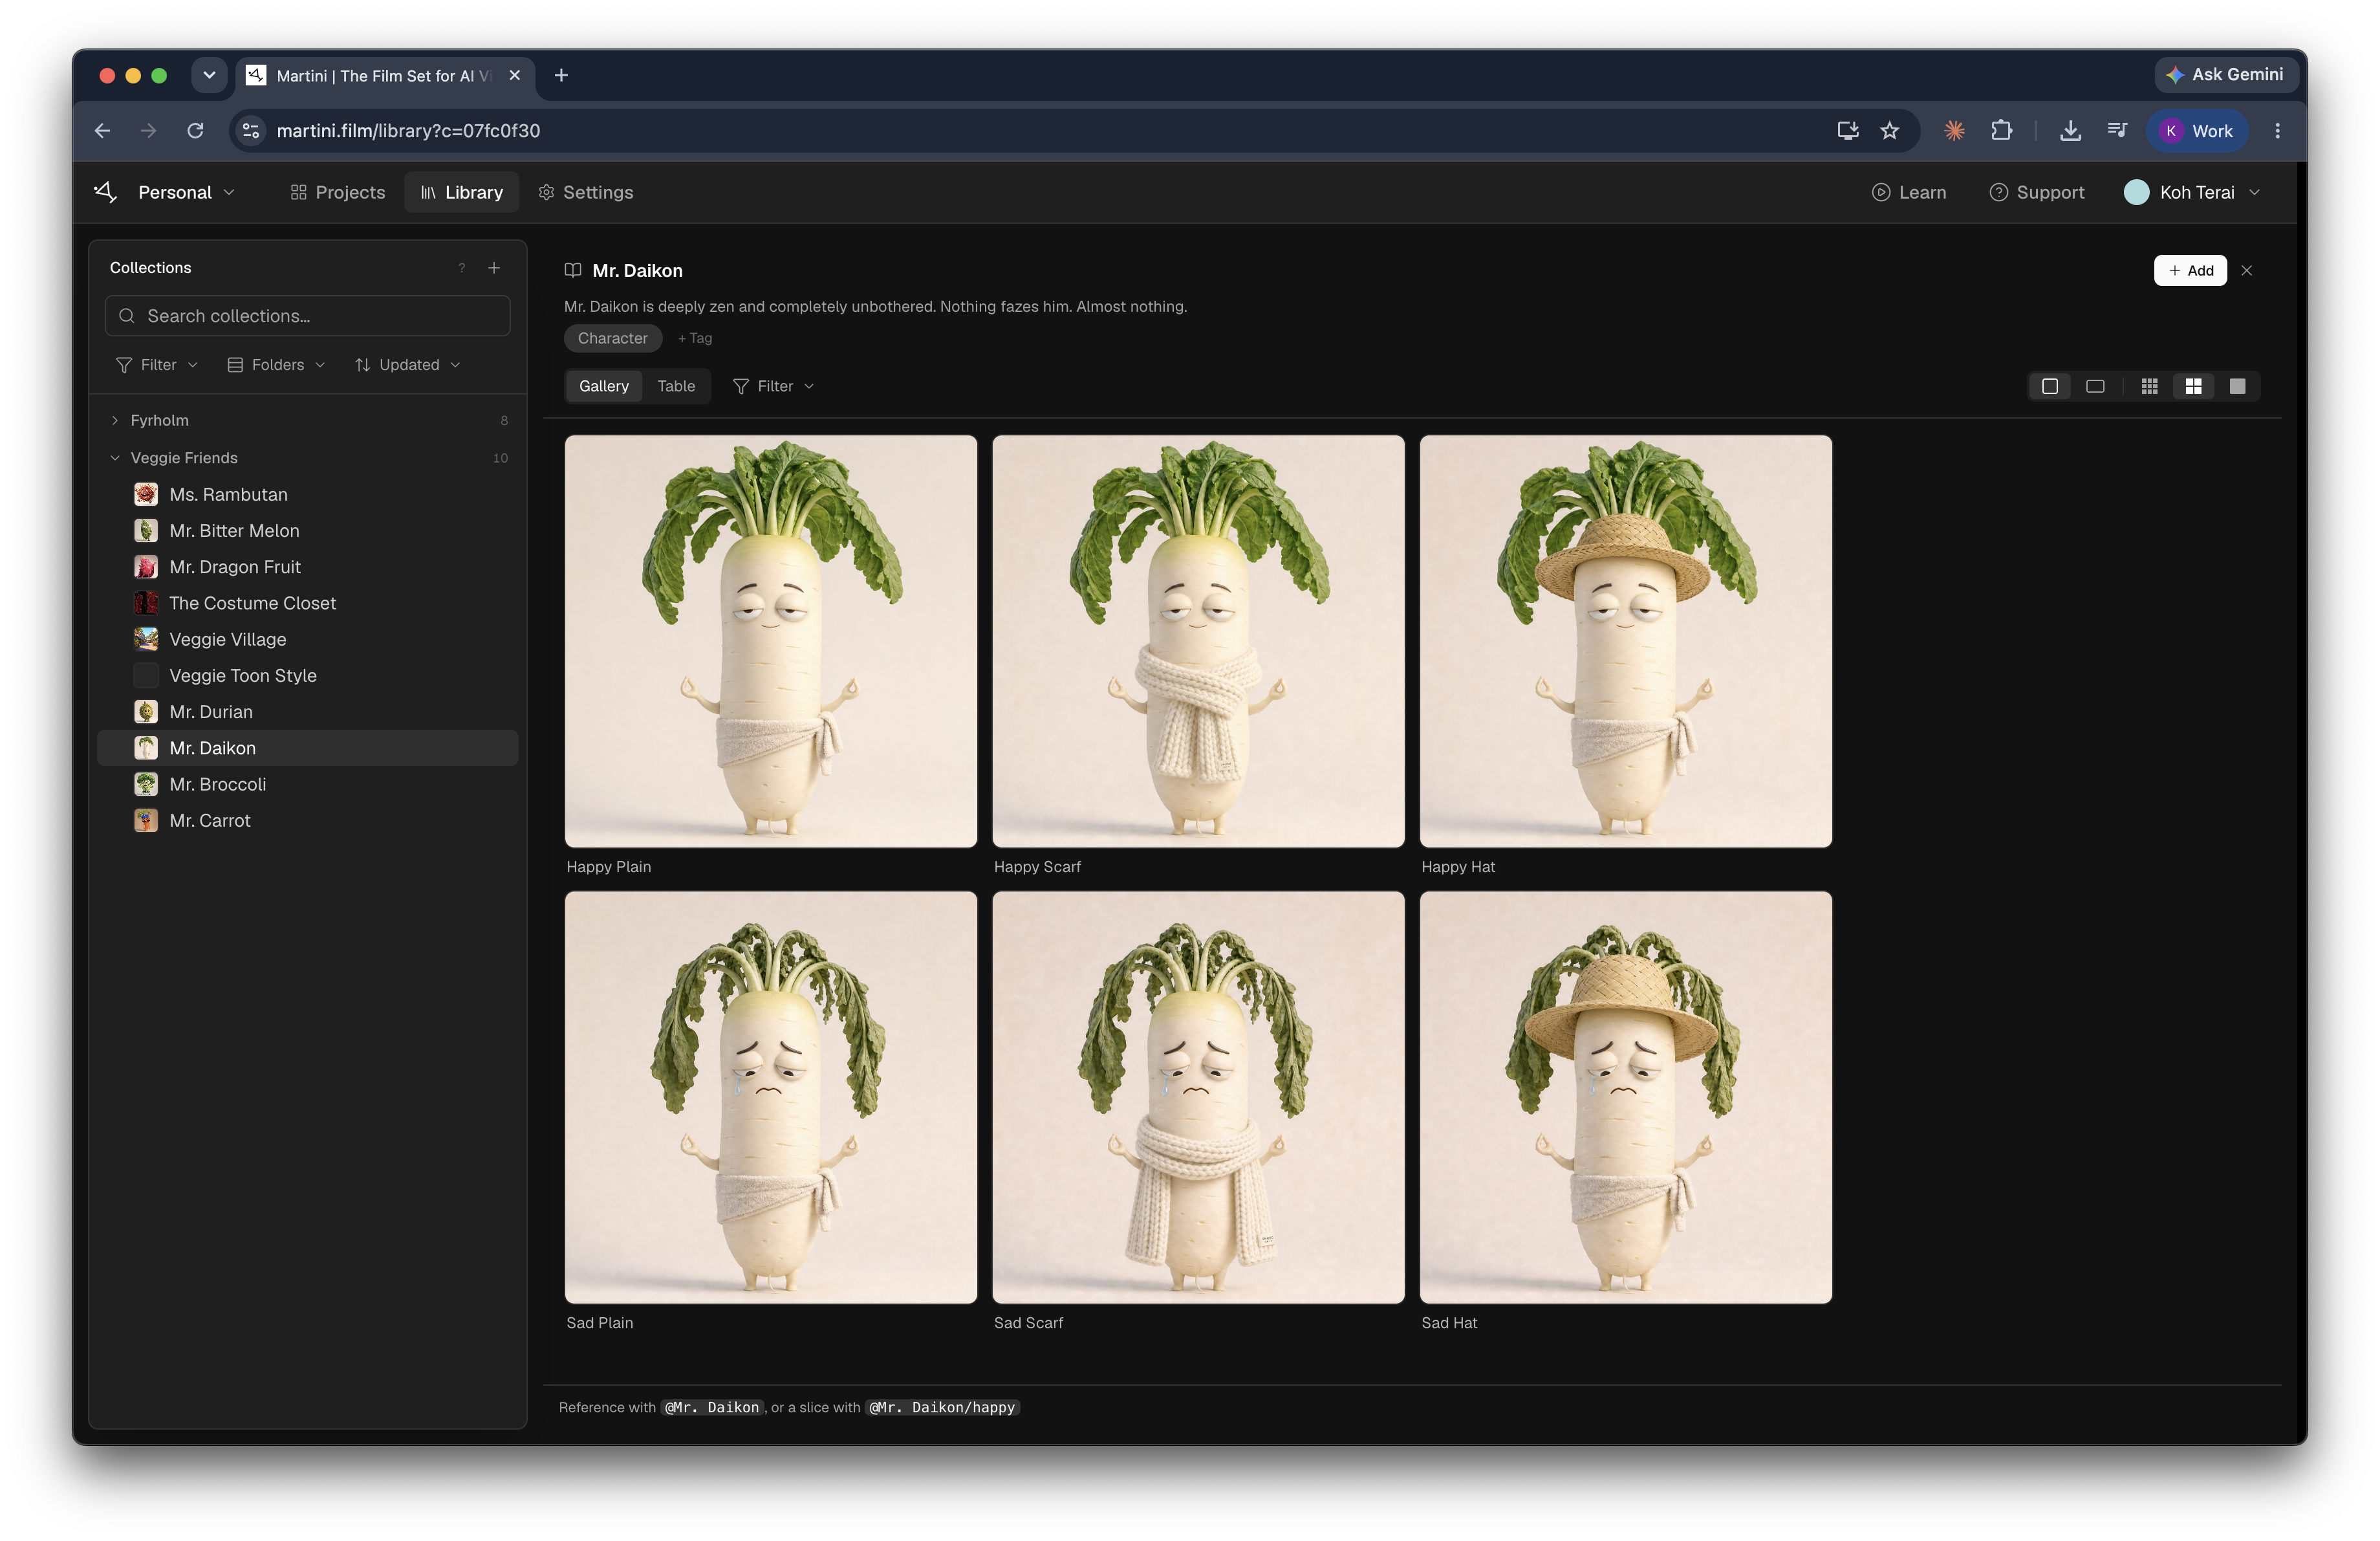This screenshot has height=1541, width=2380.
Task: Open the Library tab
Action: pos(461,192)
